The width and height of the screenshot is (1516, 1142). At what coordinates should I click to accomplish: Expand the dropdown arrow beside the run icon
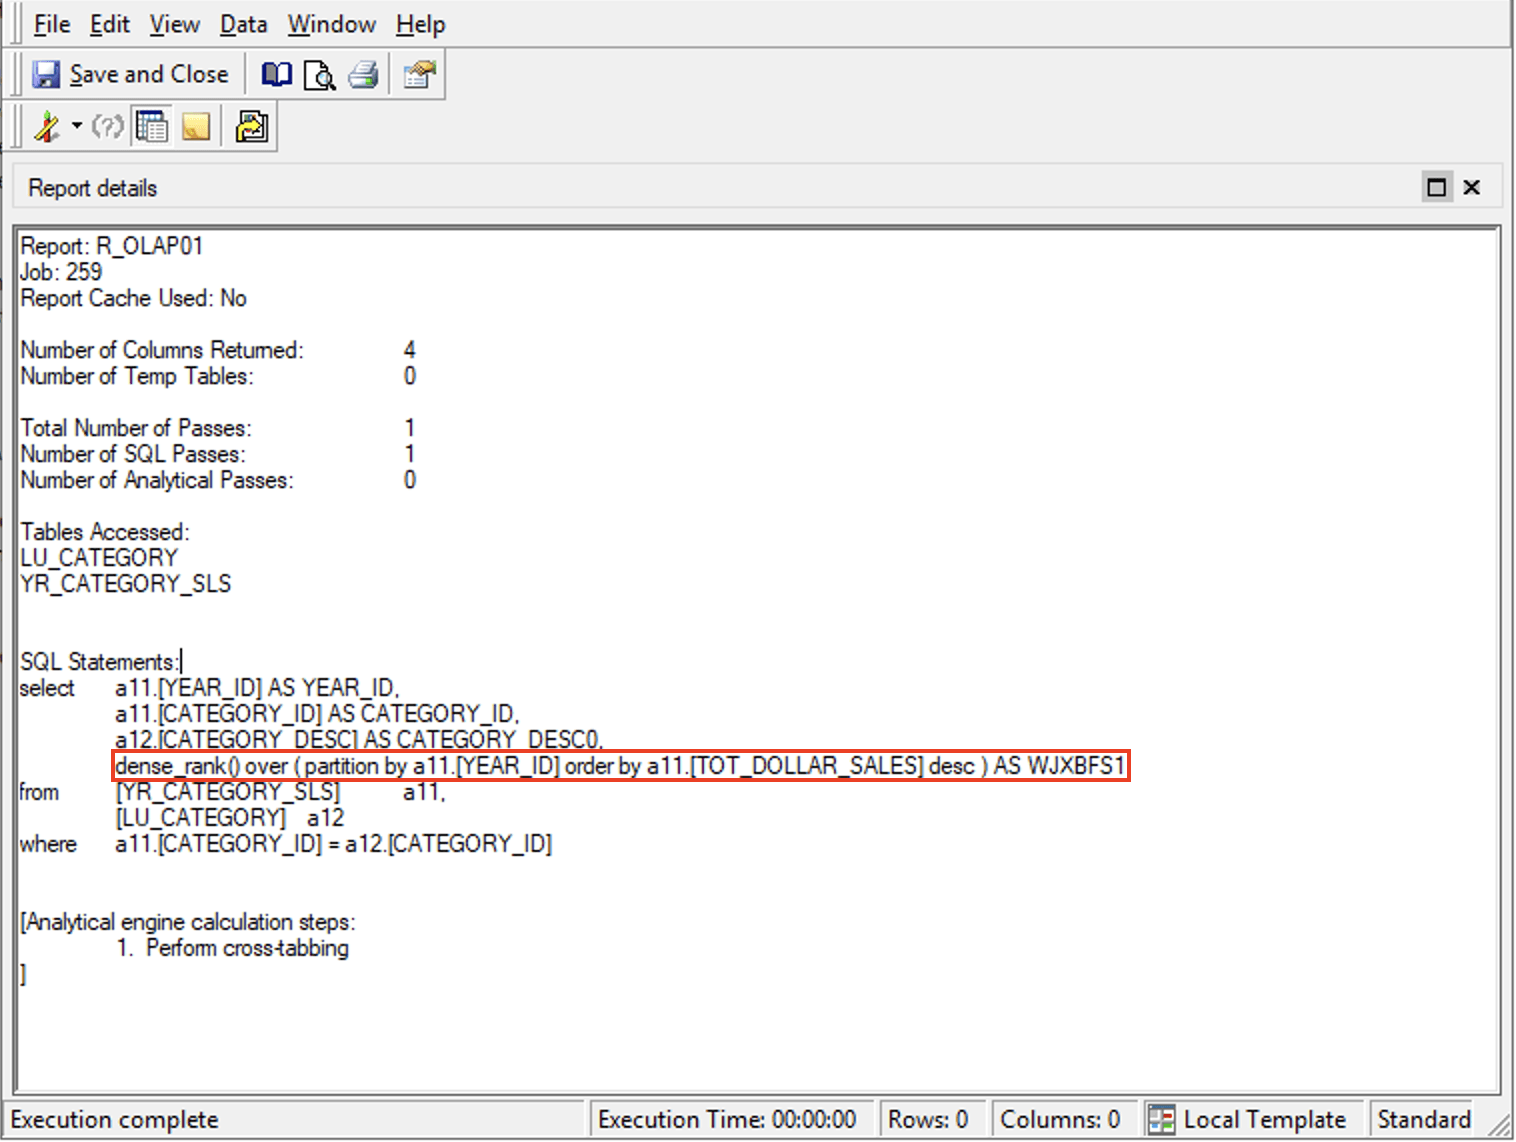(x=77, y=127)
